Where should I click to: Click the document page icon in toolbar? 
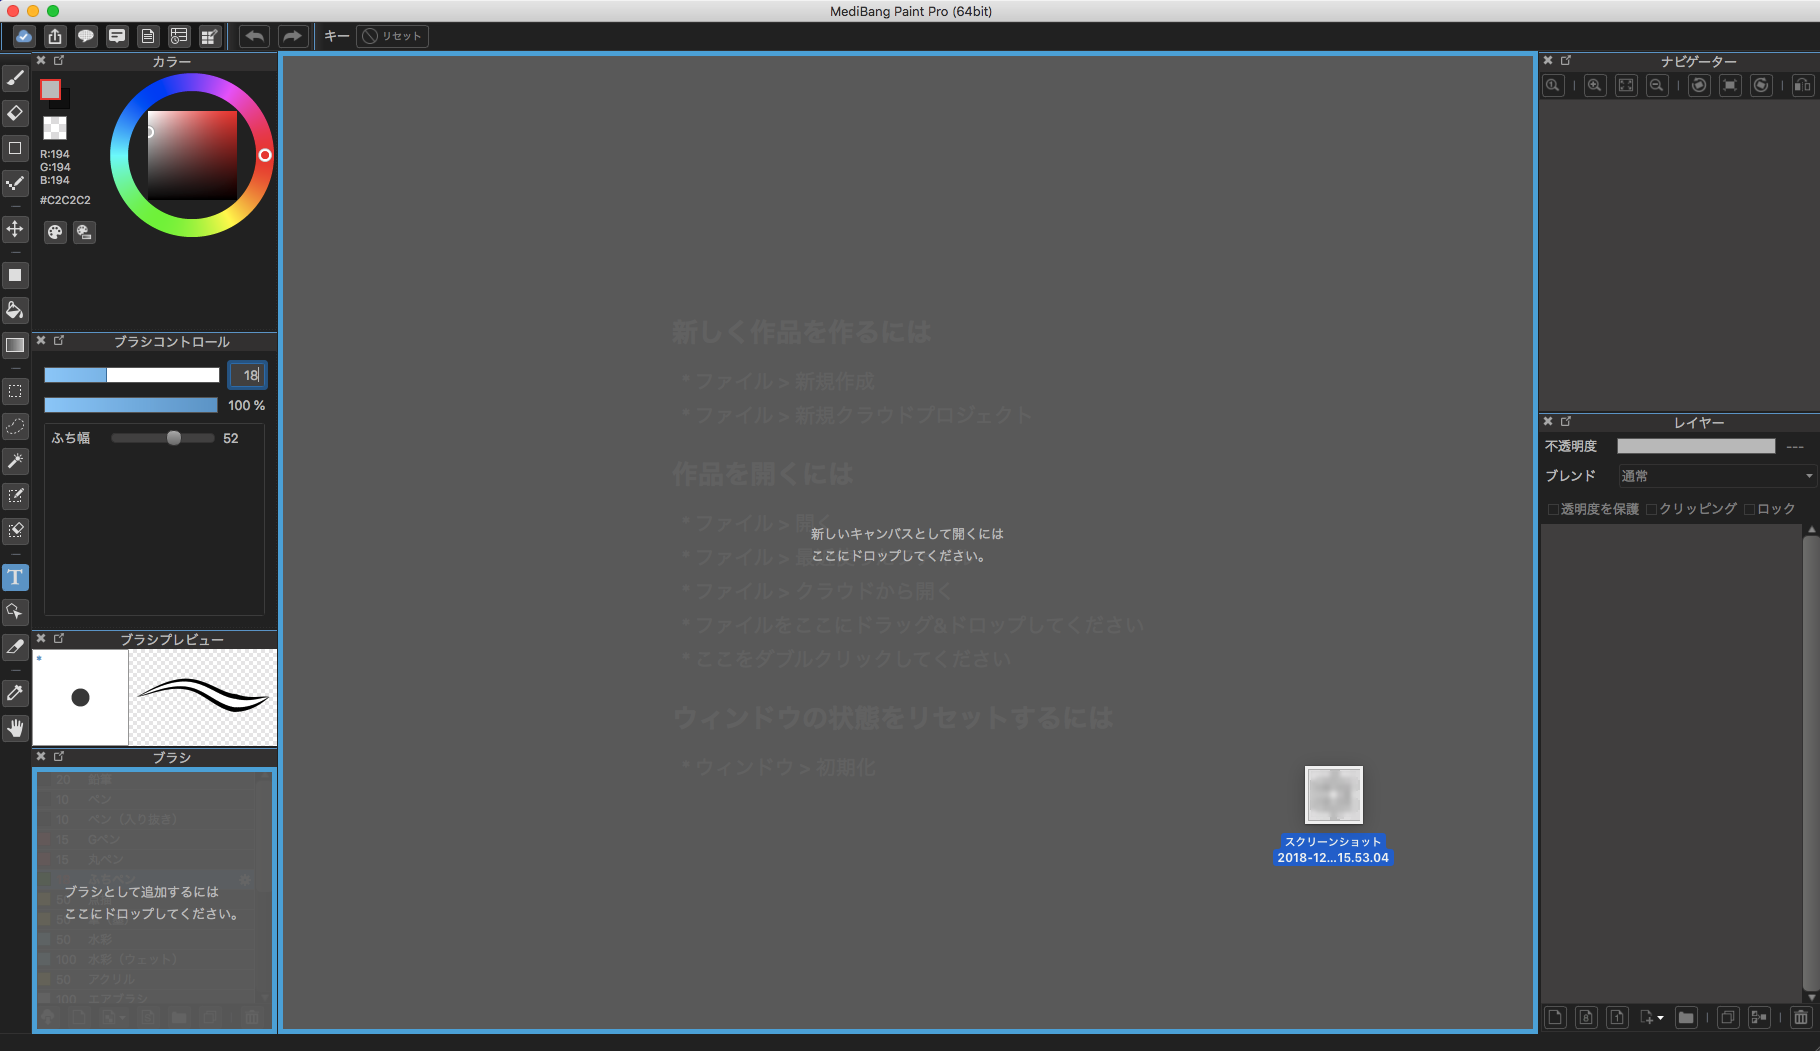(x=148, y=36)
